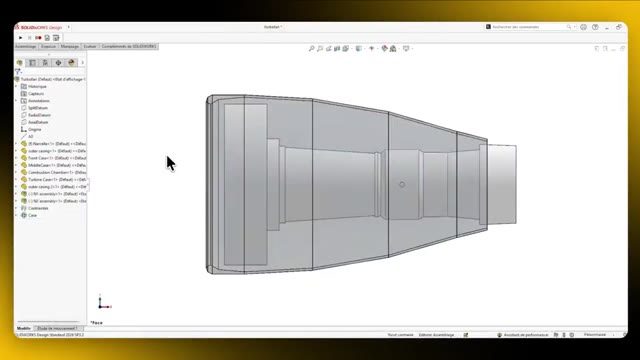Open the Hide/Show Items icon

pos(371,49)
